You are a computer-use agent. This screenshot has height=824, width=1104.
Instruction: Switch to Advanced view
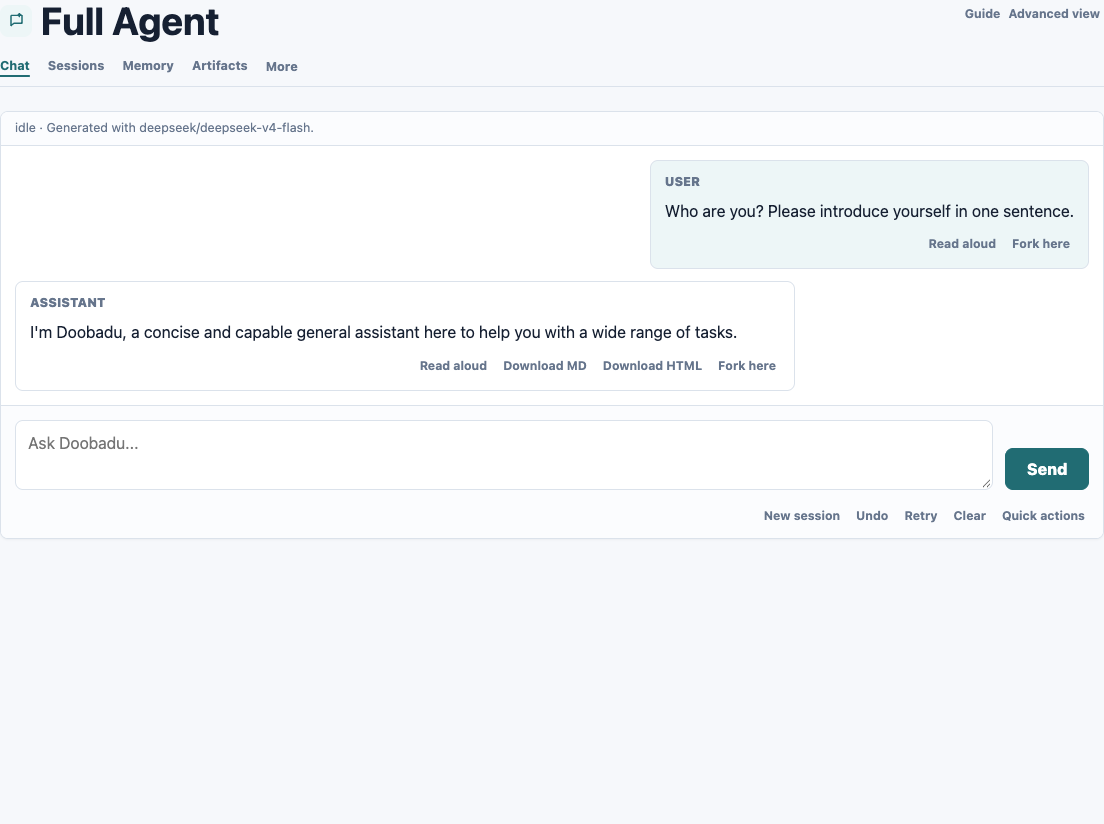(x=1054, y=13)
